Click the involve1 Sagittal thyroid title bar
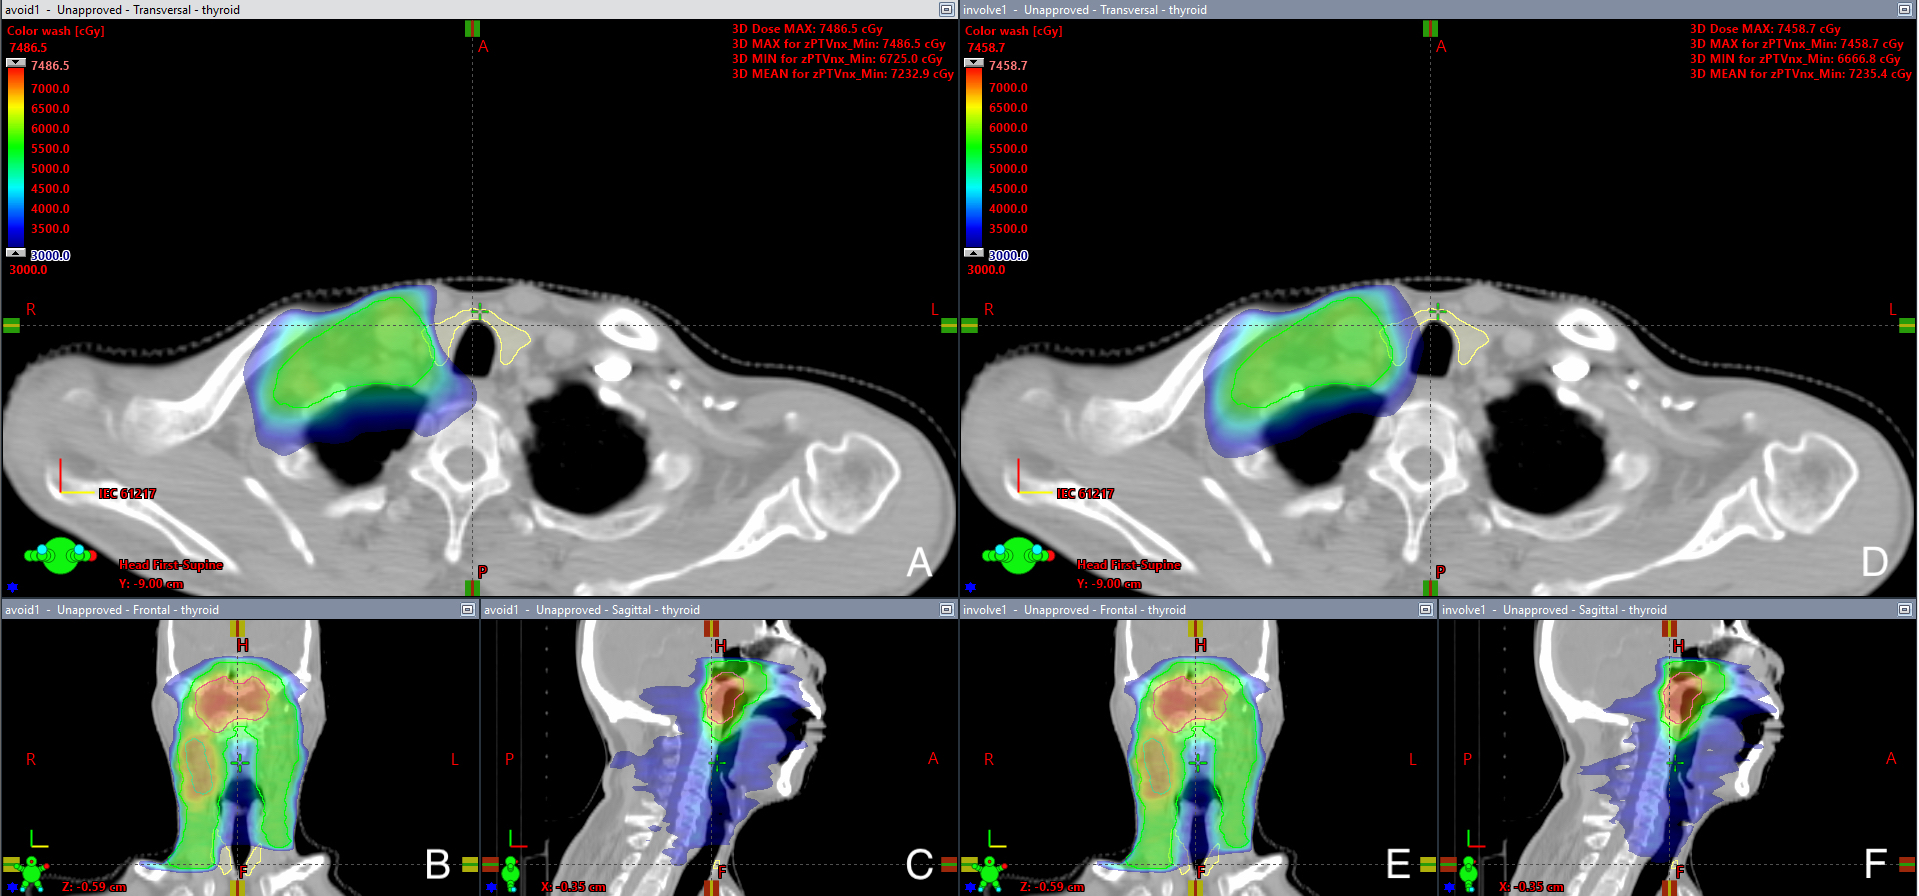1919x896 pixels. (1667, 609)
